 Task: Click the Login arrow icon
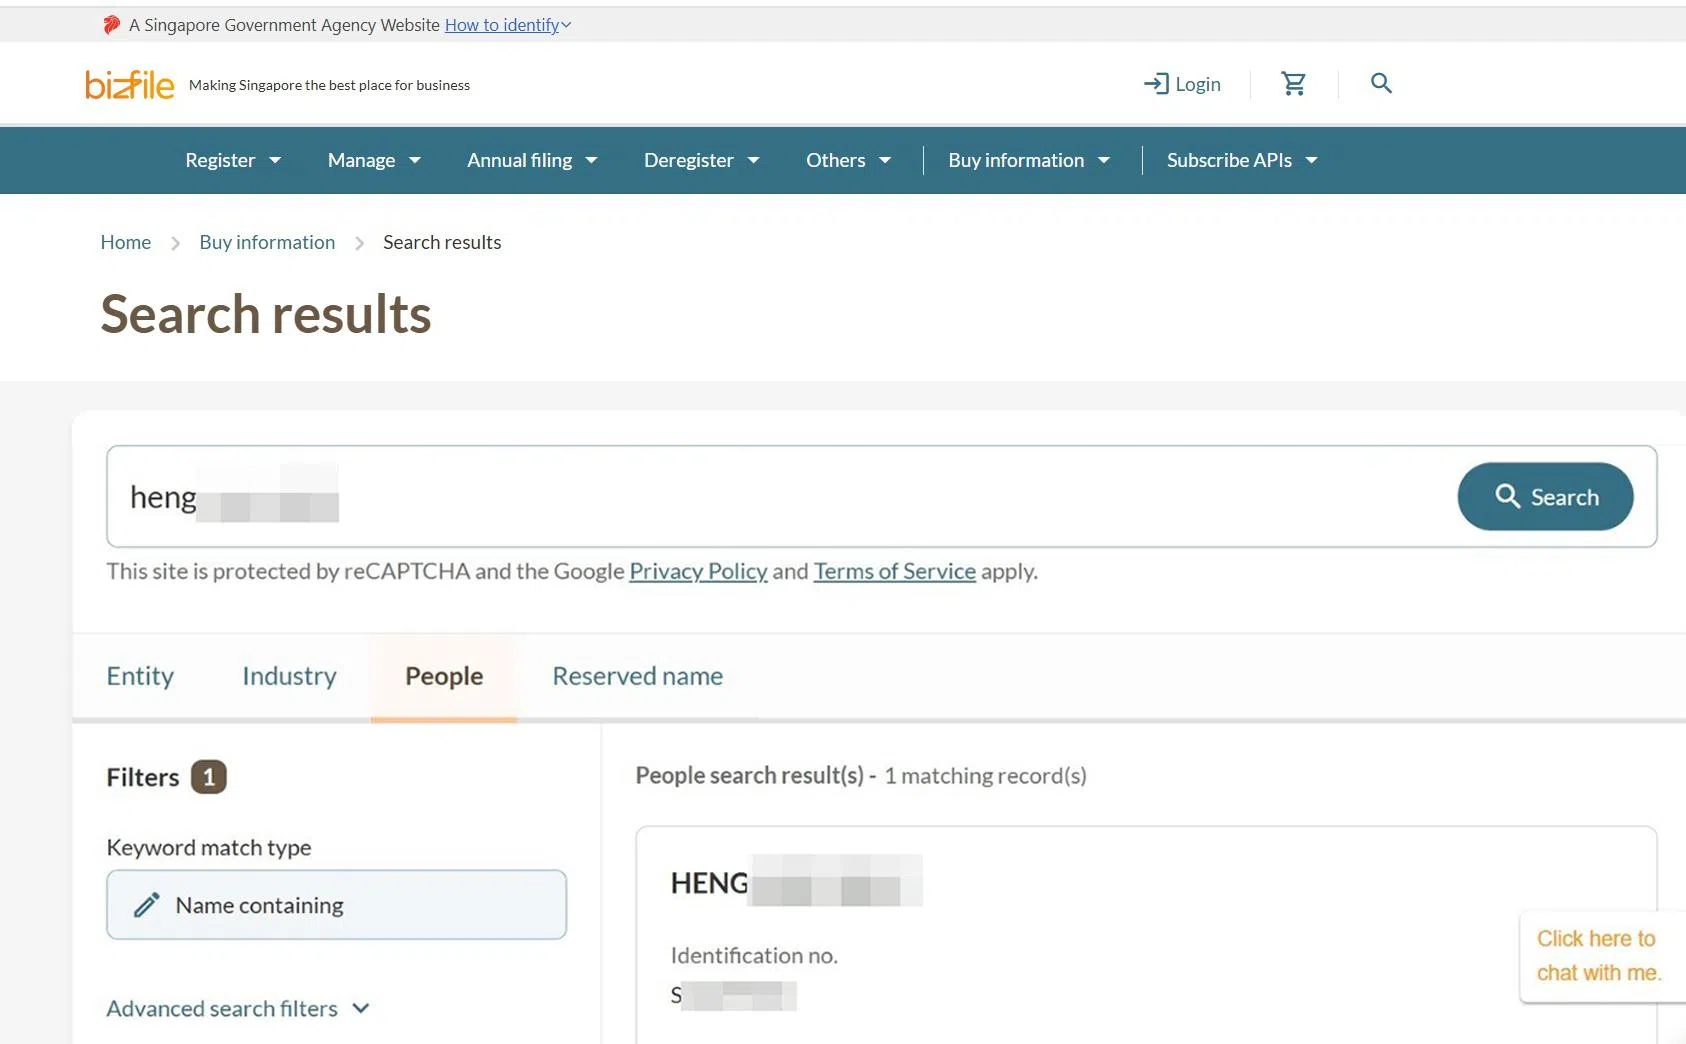coord(1156,84)
